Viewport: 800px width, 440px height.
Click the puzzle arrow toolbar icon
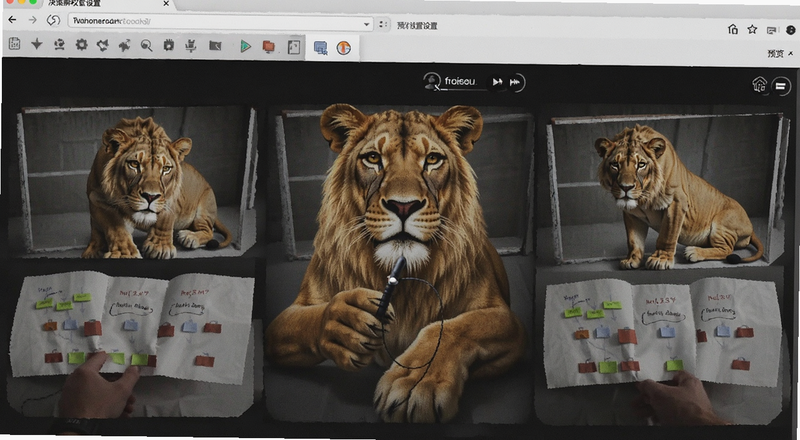(x=124, y=46)
